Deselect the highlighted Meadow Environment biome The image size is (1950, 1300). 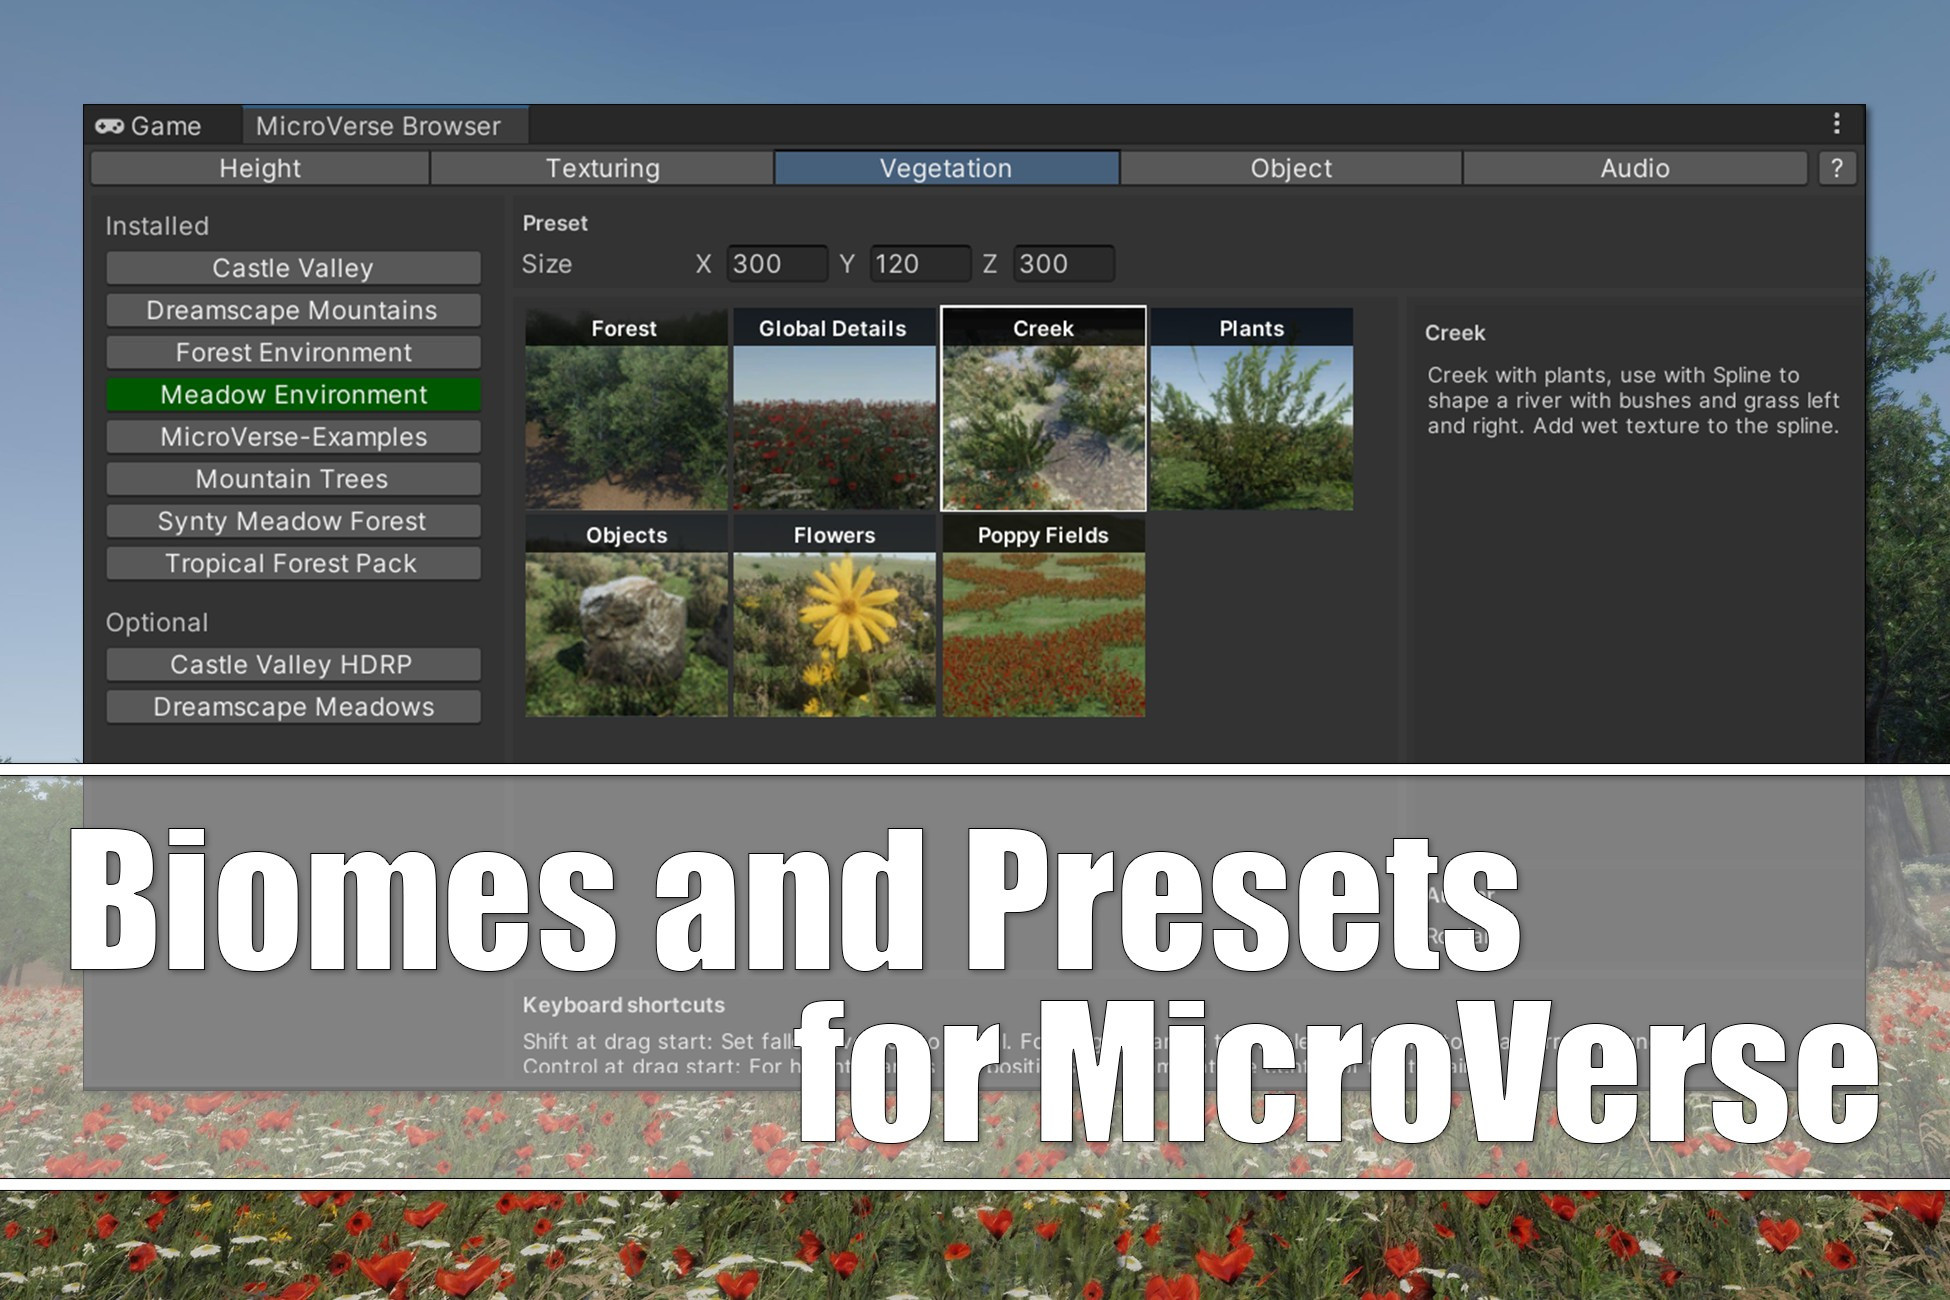pos(292,395)
